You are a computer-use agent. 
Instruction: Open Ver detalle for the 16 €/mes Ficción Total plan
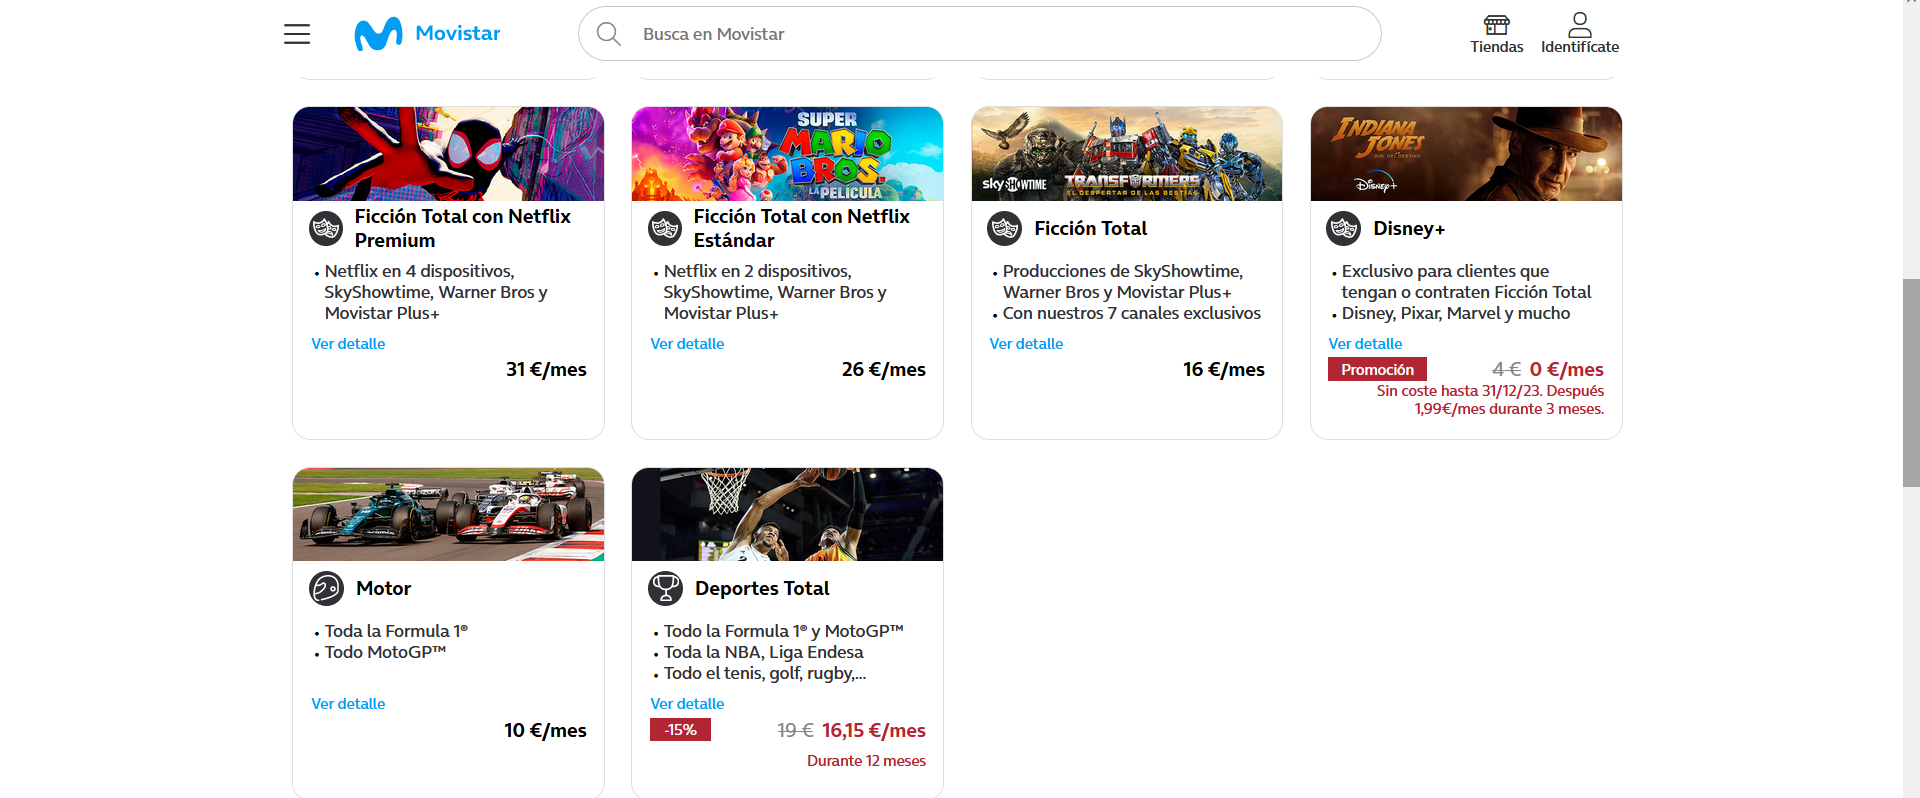pyautogui.click(x=1026, y=344)
